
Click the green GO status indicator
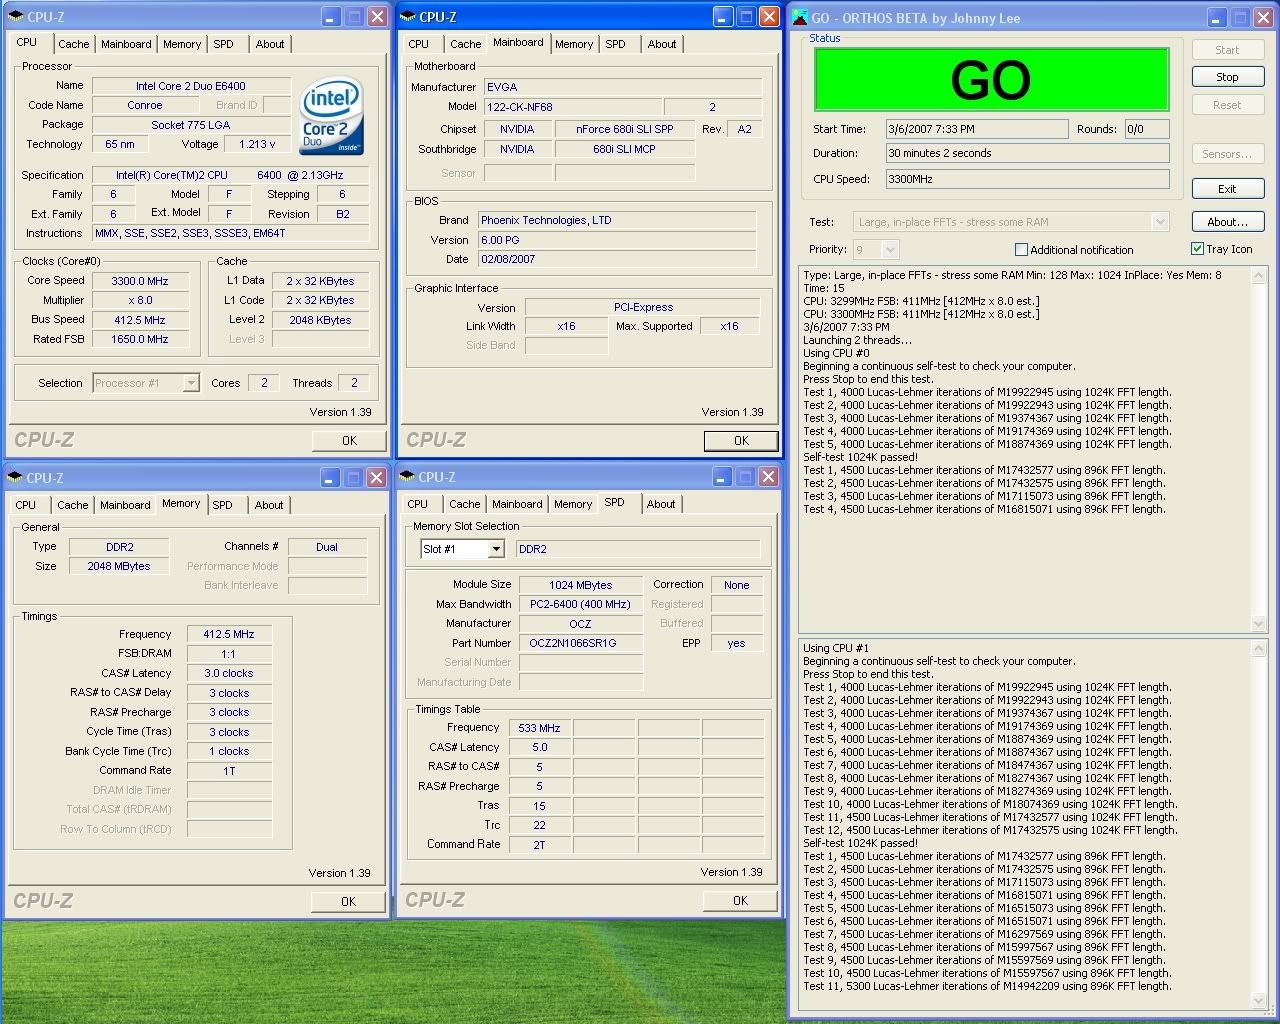click(991, 80)
